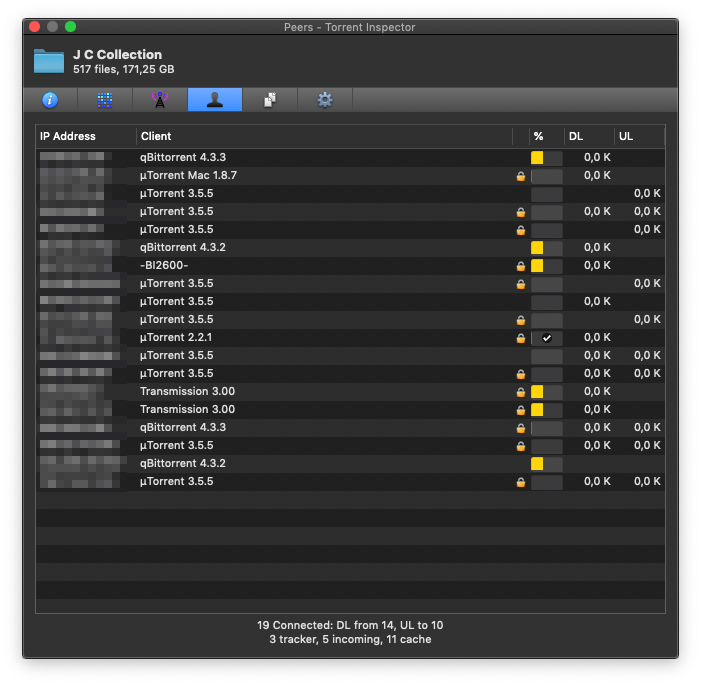Sort by the % progress column header
The height and width of the screenshot is (685, 701).
539,136
